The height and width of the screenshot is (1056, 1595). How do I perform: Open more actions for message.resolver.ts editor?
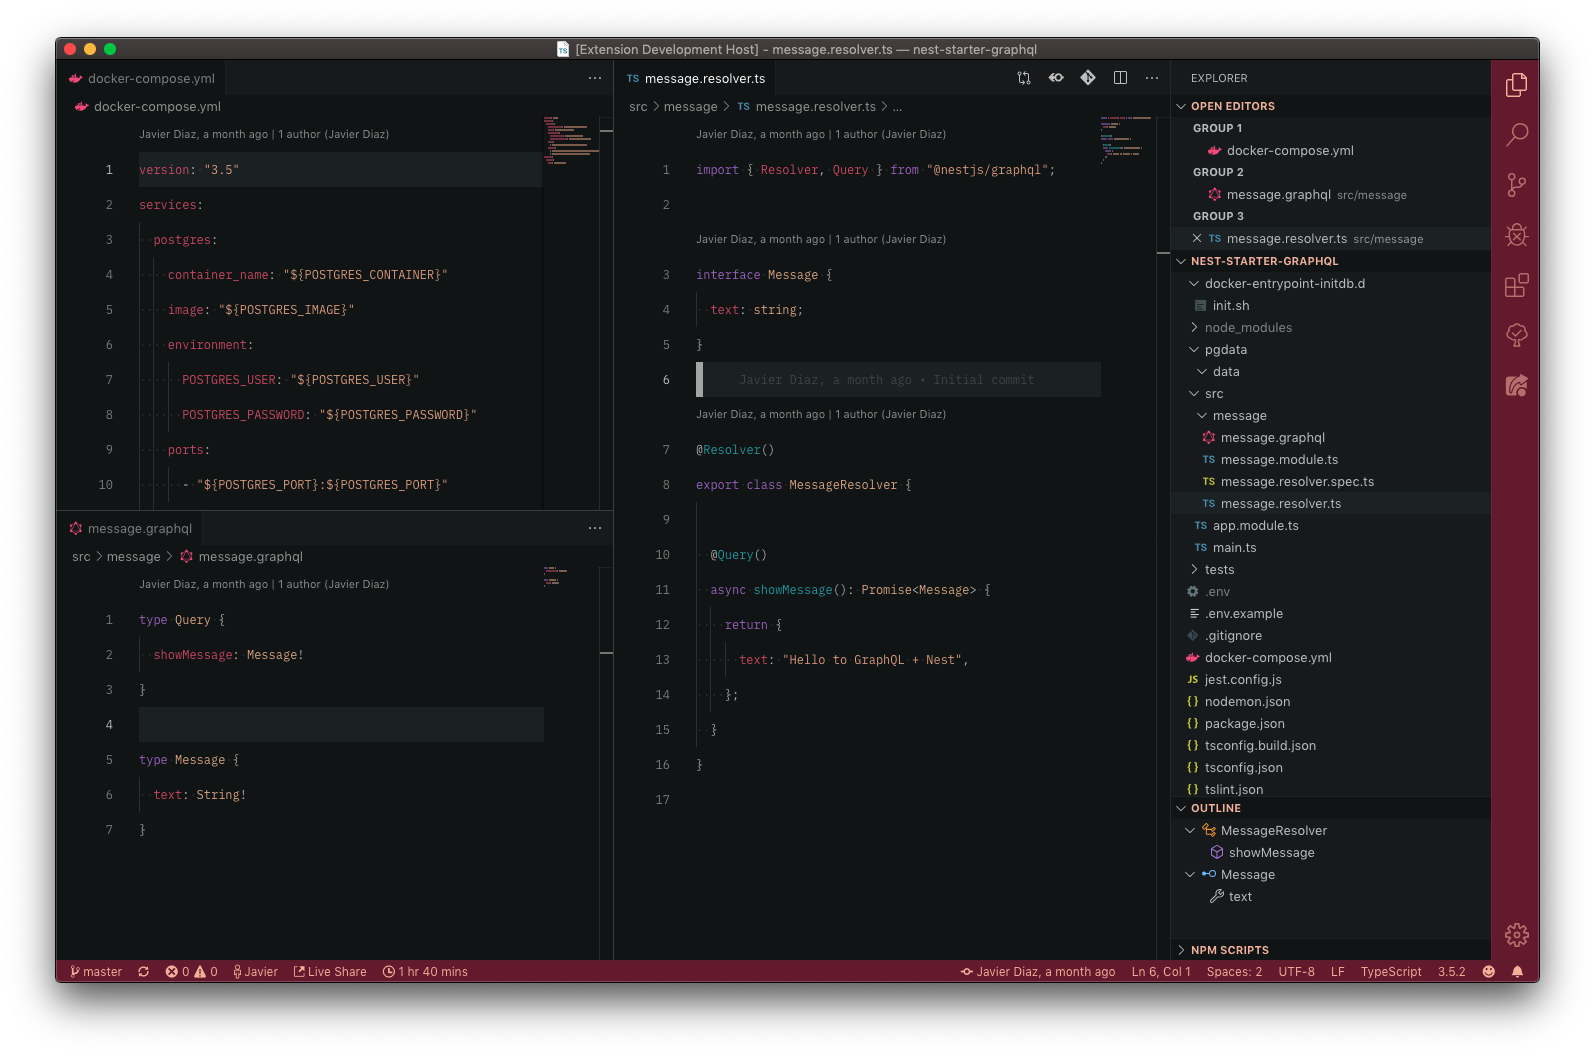click(x=1152, y=78)
